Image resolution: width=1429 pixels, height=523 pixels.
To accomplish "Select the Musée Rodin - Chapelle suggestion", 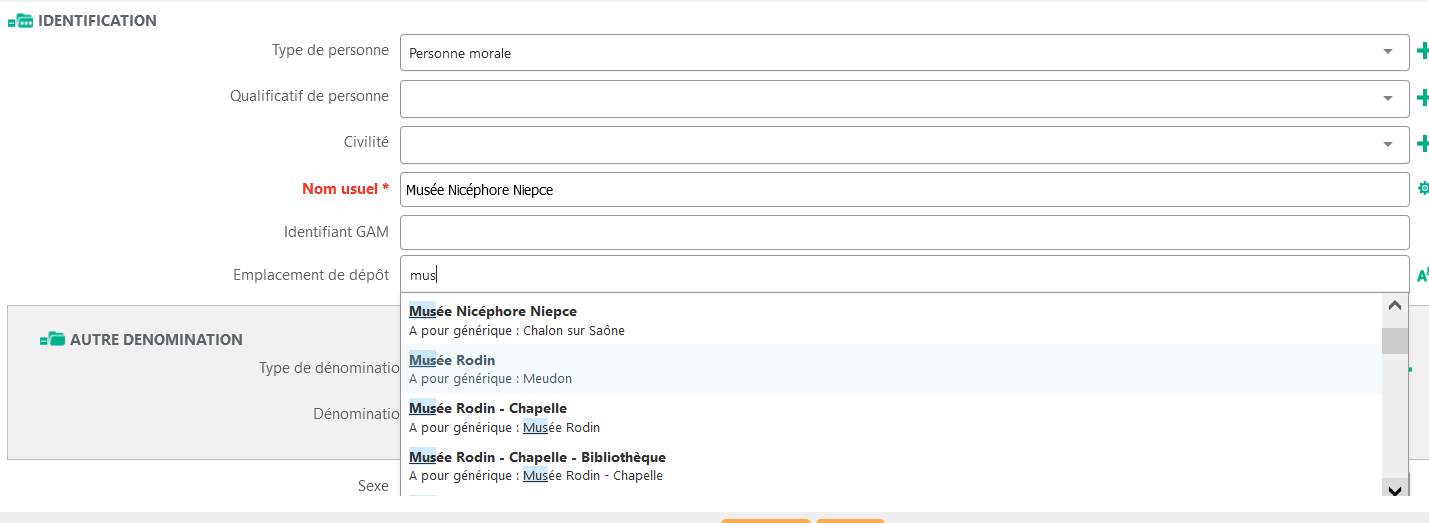I will (891, 417).
